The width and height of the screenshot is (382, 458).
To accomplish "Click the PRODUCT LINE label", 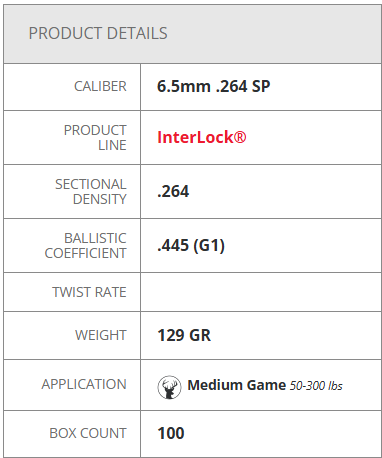I will pyautogui.click(x=95, y=138).
